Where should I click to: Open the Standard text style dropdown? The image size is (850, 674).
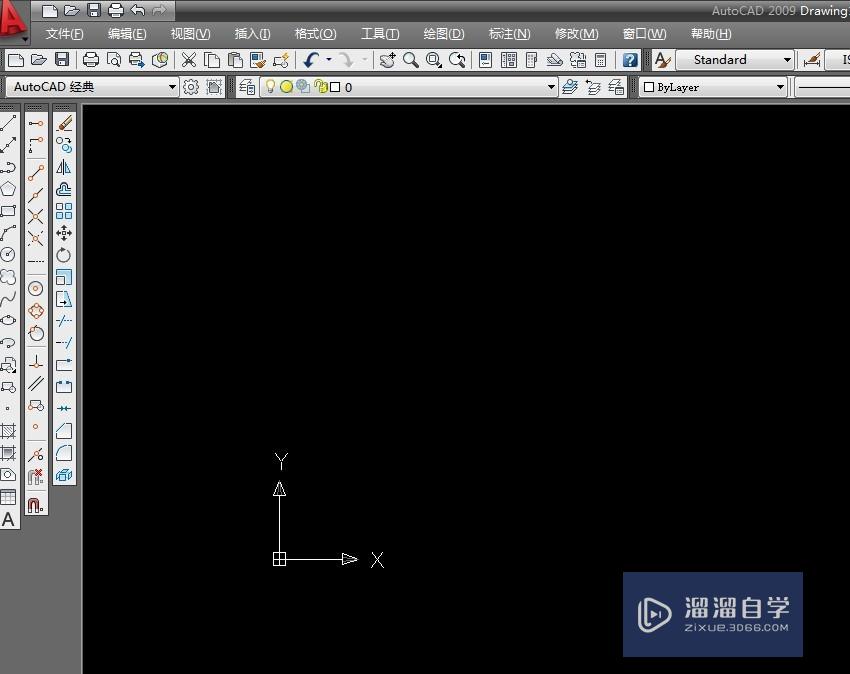pyautogui.click(x=789, y=59)
